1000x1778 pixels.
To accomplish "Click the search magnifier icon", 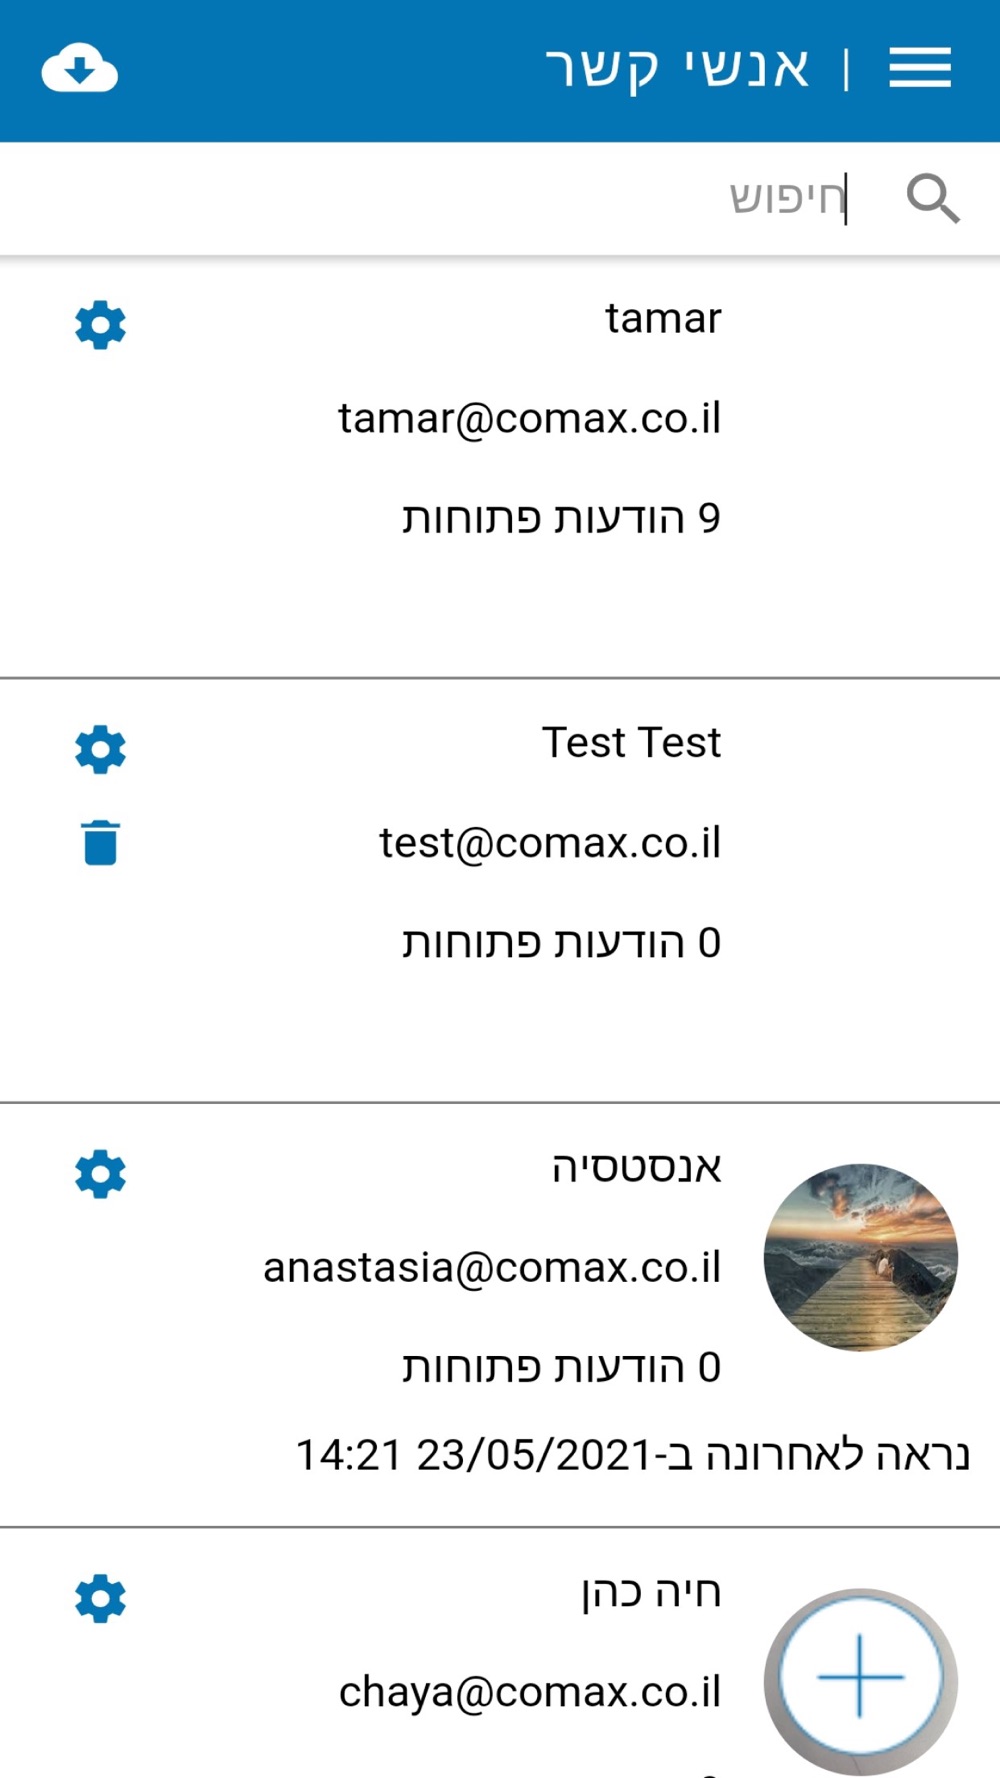I will (932, 198).
